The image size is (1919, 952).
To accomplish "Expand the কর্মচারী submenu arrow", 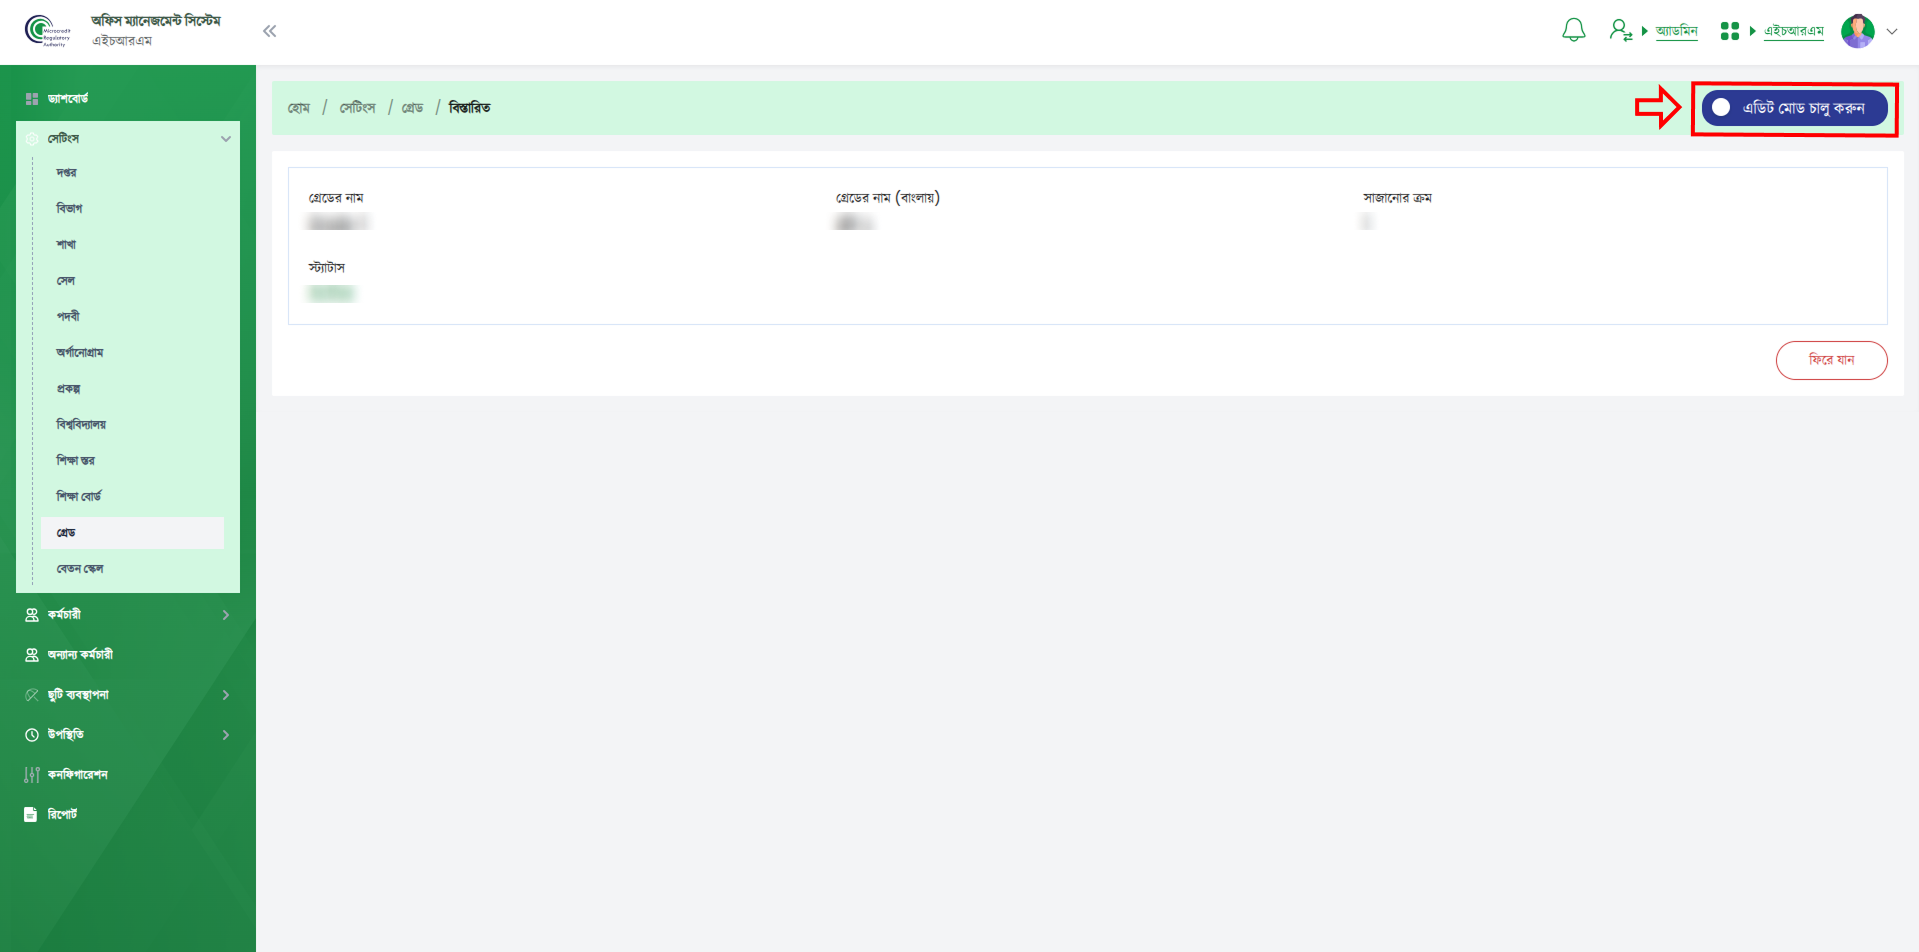I will pos(226,615).
